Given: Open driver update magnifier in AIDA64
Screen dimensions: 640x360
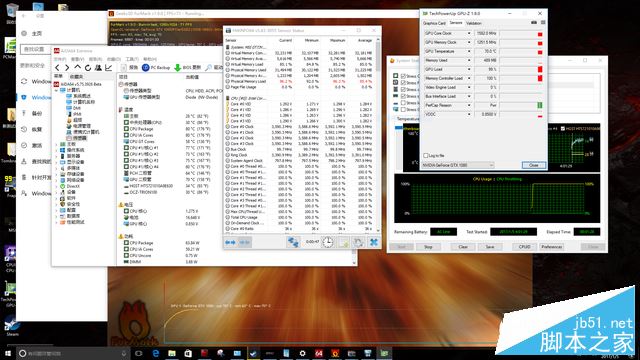Looking at the screenshot, I should (209, 68).
